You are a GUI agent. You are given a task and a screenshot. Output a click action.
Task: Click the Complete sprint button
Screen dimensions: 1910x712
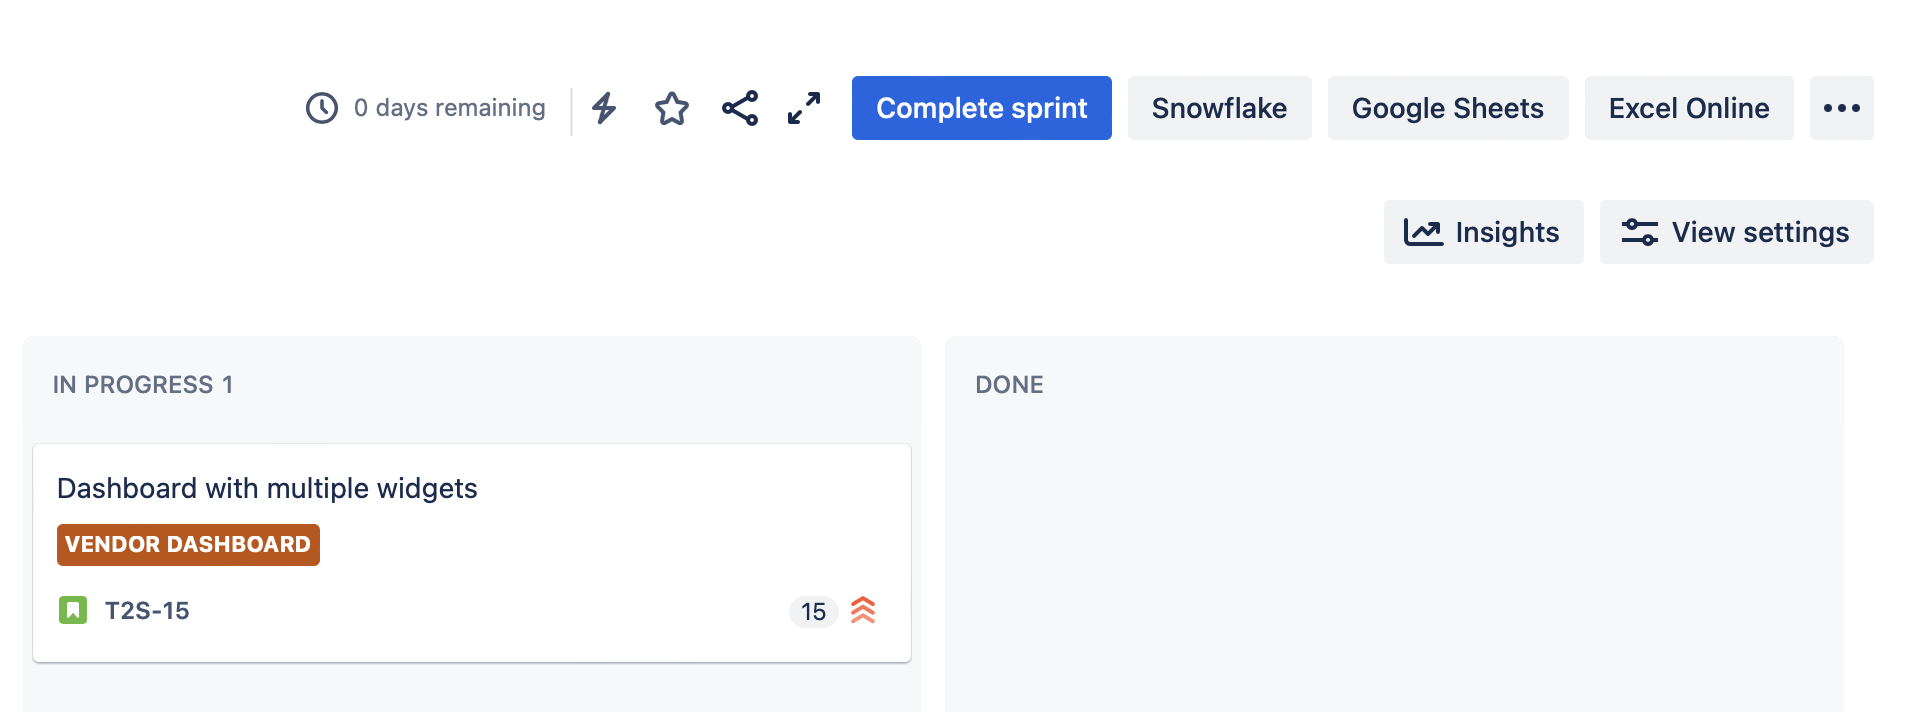(x=981, y=108)
